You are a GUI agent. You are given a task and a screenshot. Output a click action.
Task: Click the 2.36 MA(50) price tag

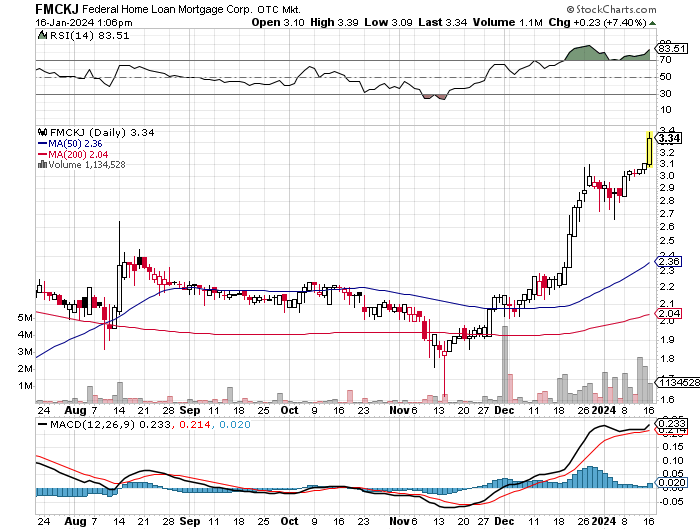tap(669, 261)
